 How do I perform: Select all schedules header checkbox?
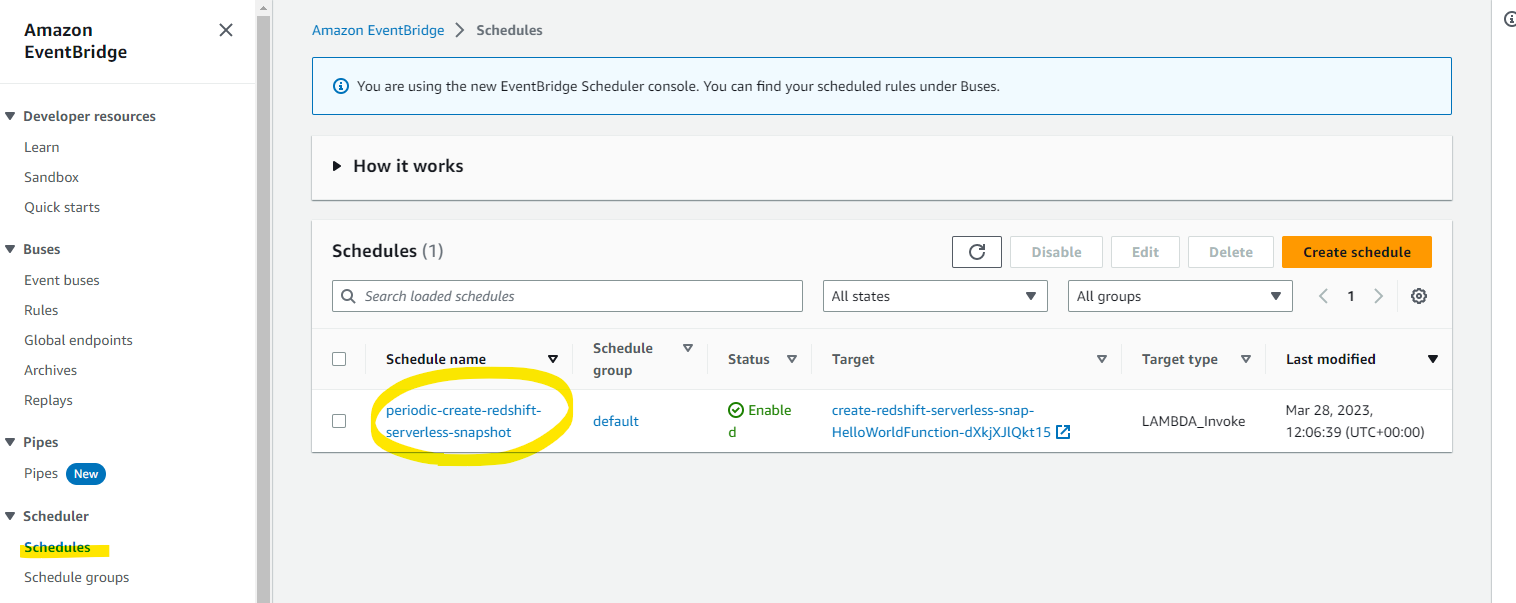click(339, 359)
